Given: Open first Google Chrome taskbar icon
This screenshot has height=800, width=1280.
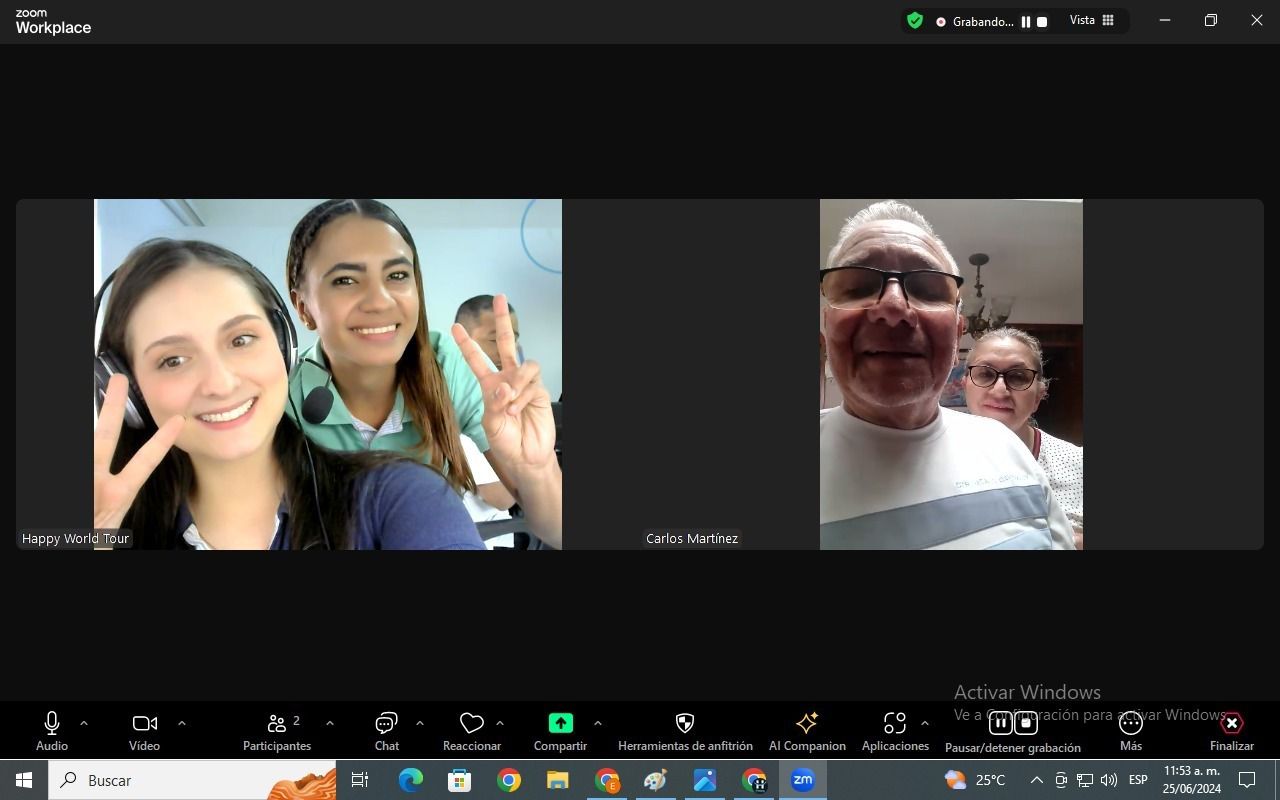Looking at the screenshot, I should click(509, 780).
